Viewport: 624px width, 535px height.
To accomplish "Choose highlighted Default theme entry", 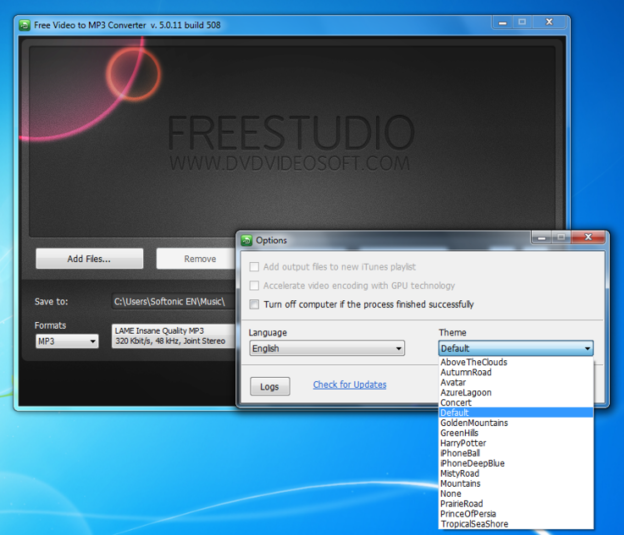I will click(x=516, y=413).
